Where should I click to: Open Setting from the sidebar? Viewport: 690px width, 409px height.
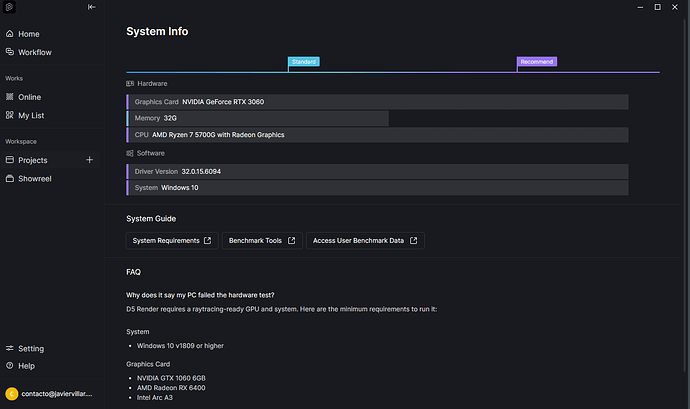(30, 349)
